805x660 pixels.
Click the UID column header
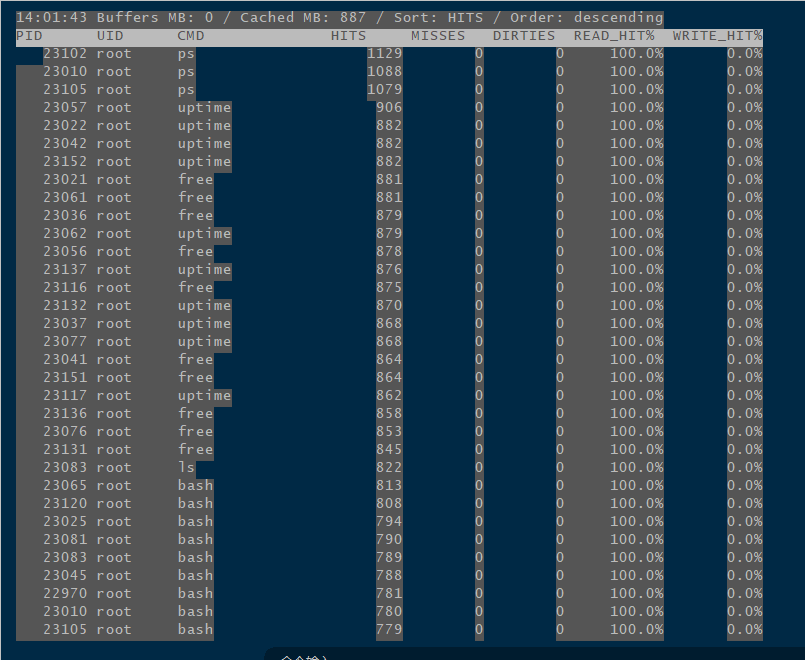coord(110,36)
